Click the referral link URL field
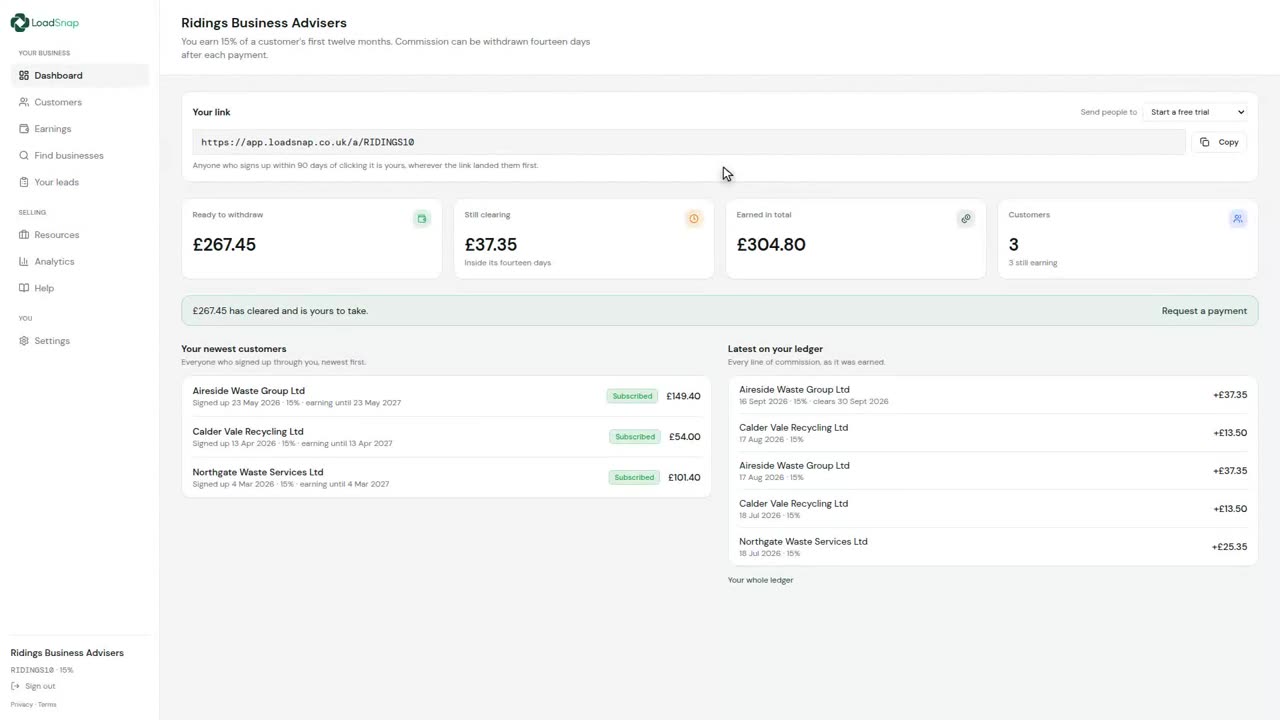1280x720 pixels. click(x=689, y=142)
